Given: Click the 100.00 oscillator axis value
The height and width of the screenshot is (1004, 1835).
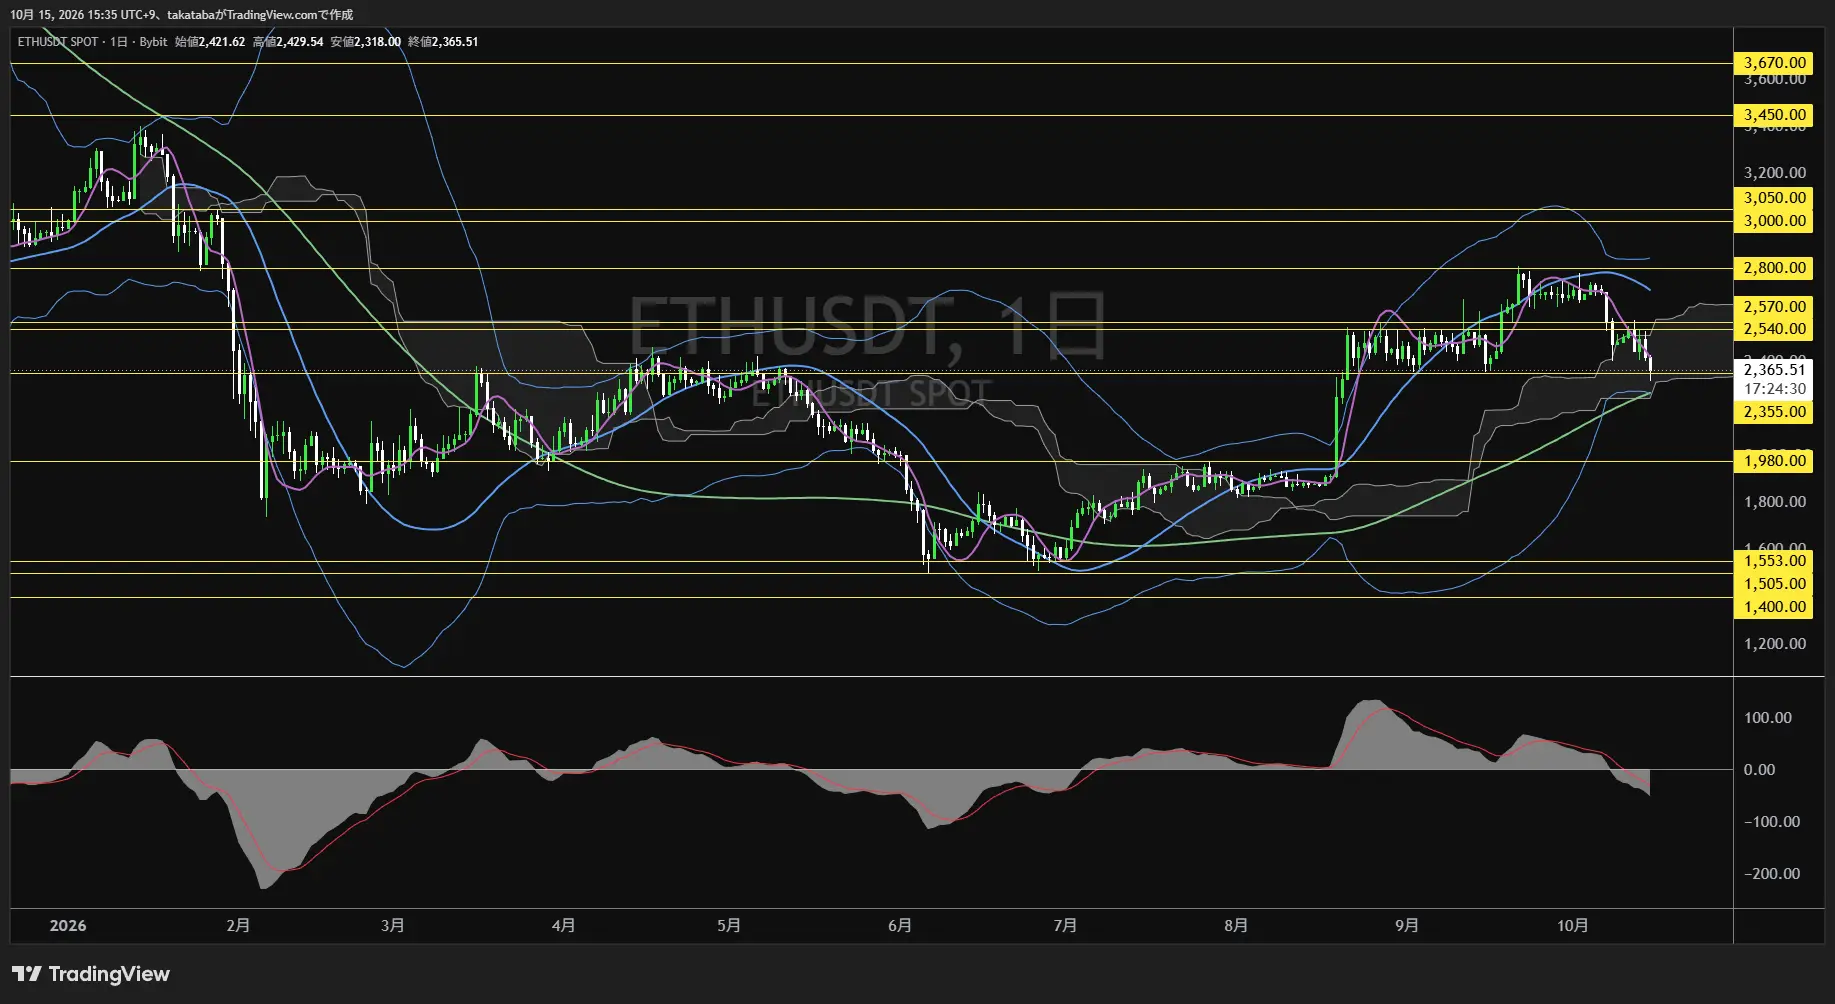Looking at the screenshot, I should pyautogui.click(x=1768, y=718).
